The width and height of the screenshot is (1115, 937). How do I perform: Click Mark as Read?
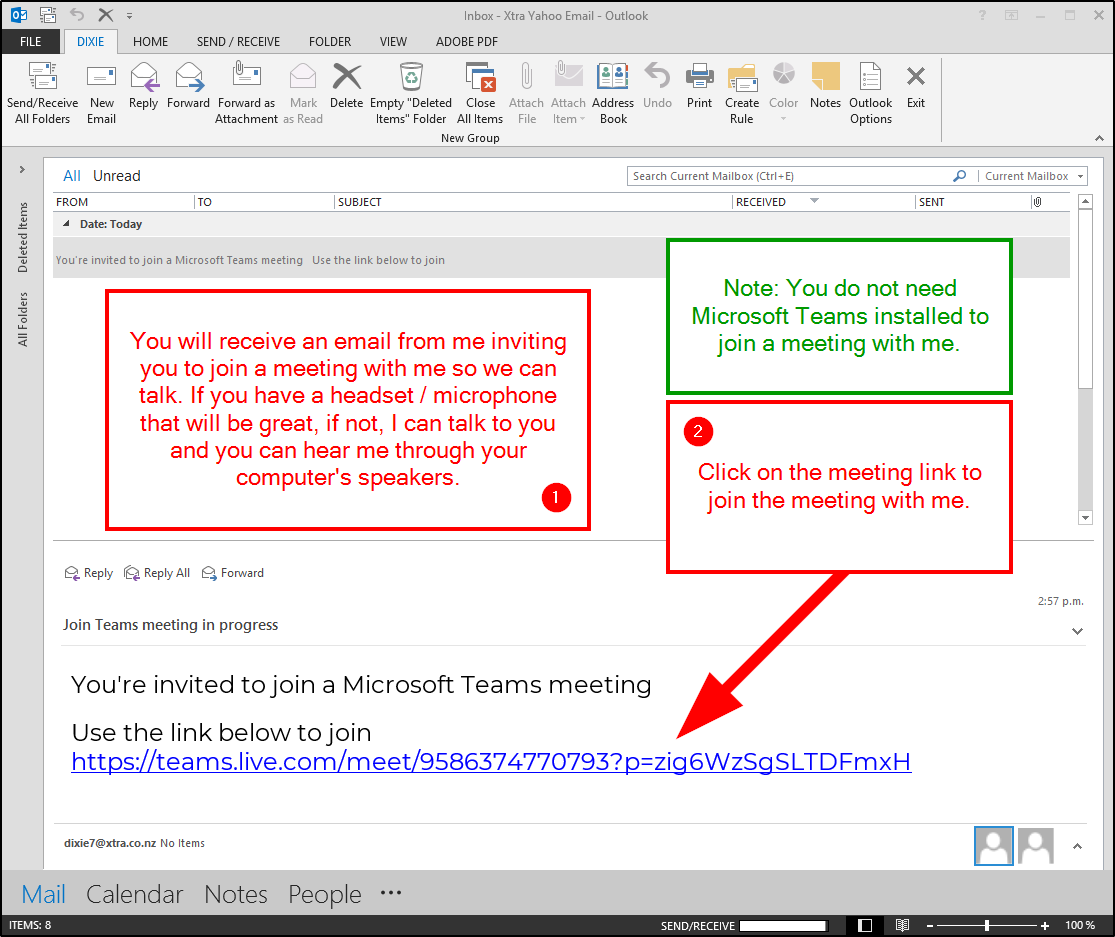coord(303,93)
